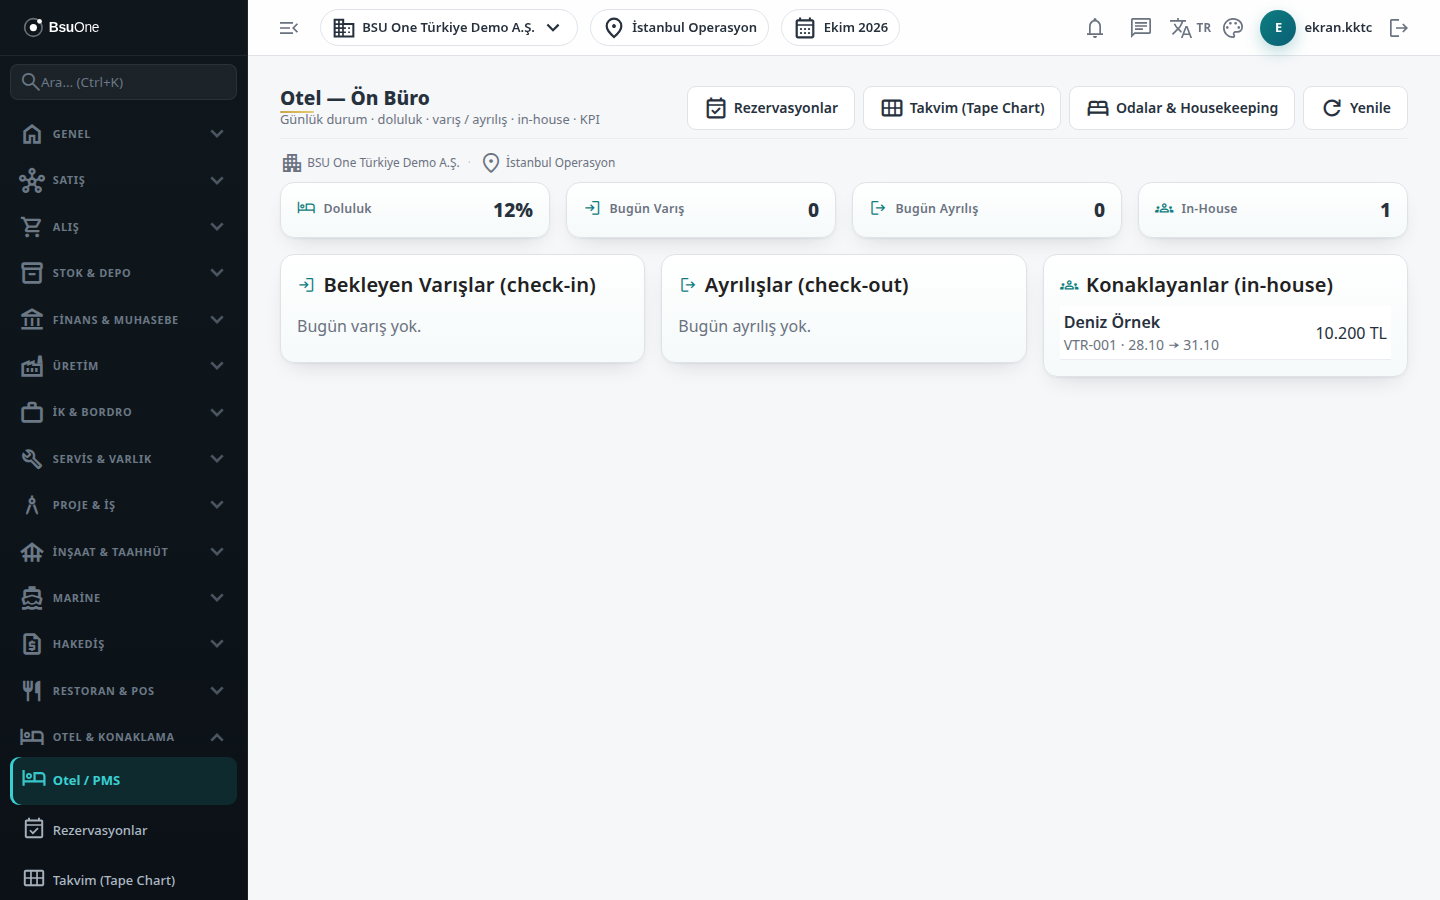Click the Doluluk 12% KPI card
The width and height of the screenshot is (1440, 900).
415,210
